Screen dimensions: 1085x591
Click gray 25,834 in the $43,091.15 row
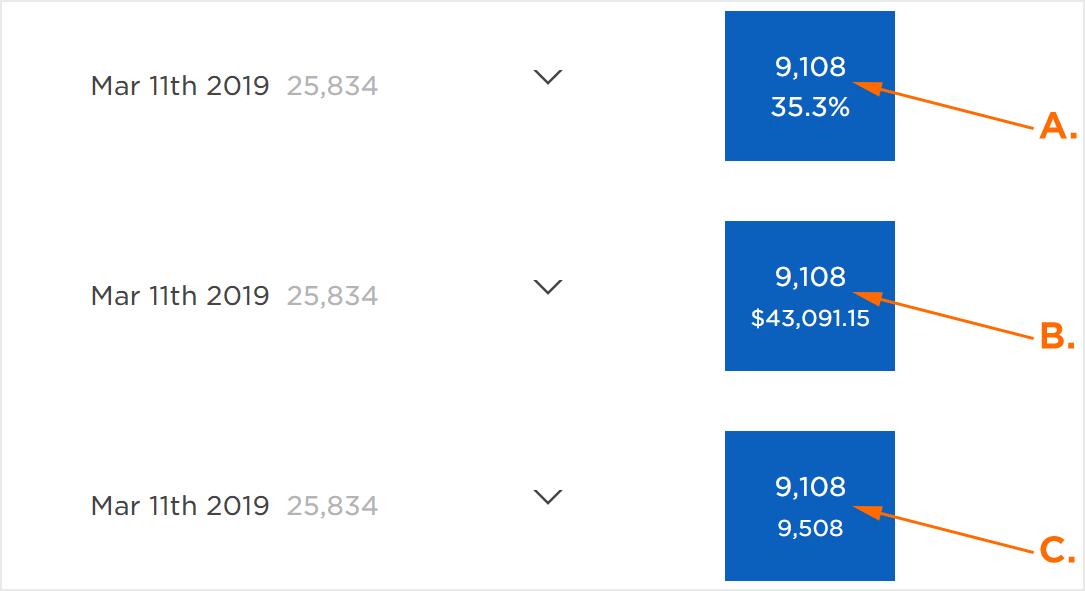click(332, 297)
